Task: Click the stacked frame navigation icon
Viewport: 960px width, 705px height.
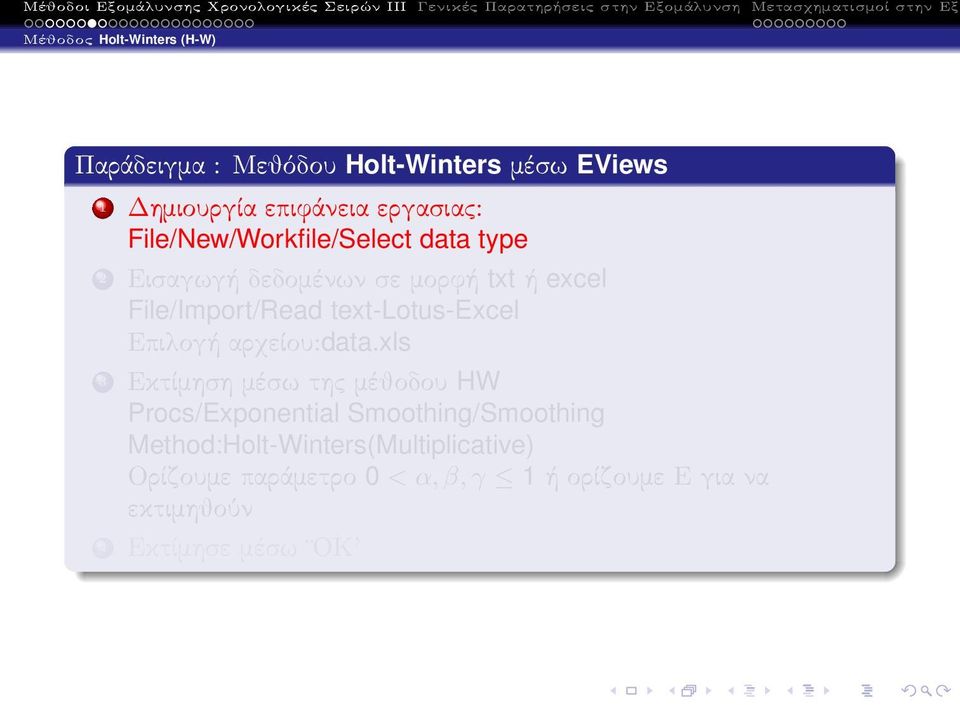Action: 689,691
